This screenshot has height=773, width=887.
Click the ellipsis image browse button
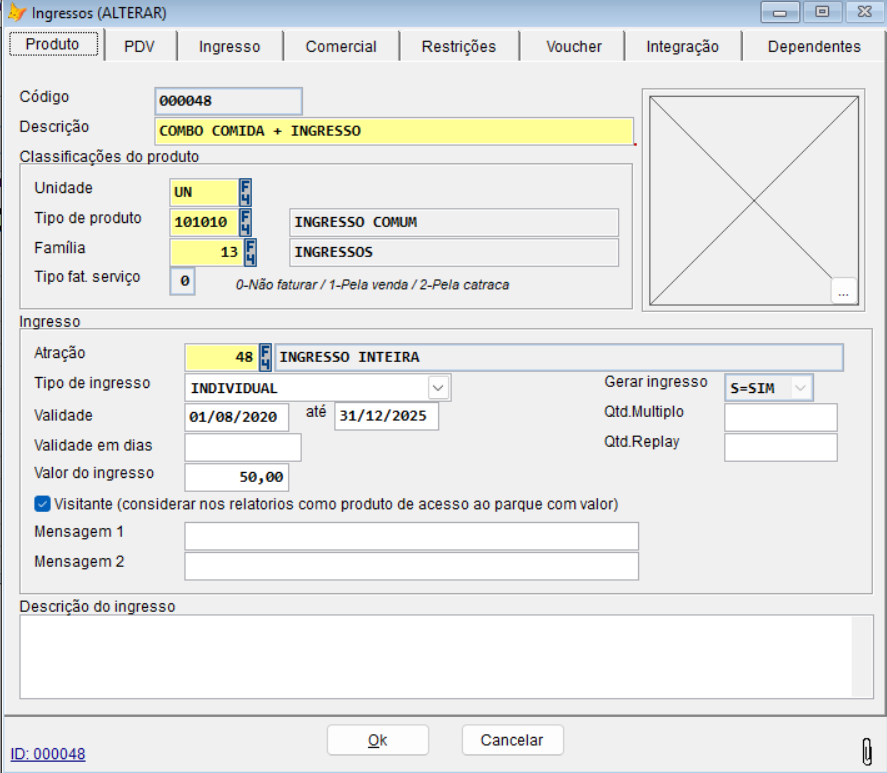[844, 291]
